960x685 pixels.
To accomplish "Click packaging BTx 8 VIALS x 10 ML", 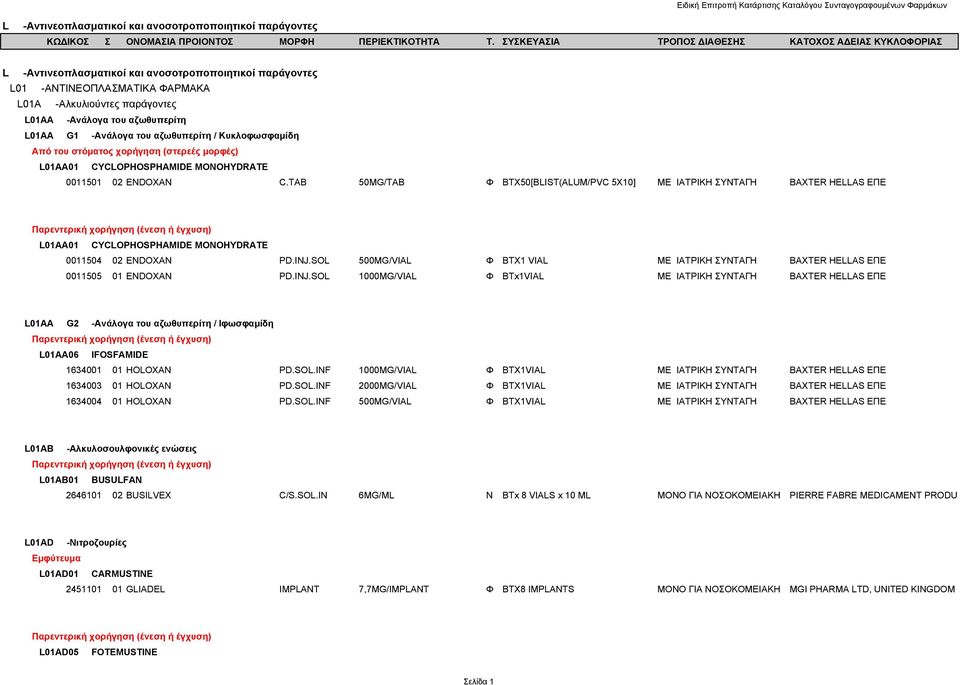I will tap(546, 495).
